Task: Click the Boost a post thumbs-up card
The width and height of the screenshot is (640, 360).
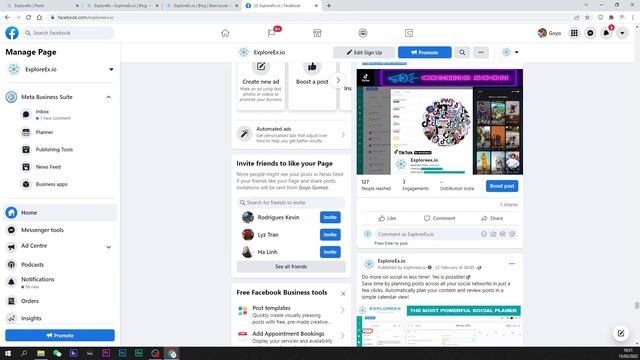Action: 312,86
